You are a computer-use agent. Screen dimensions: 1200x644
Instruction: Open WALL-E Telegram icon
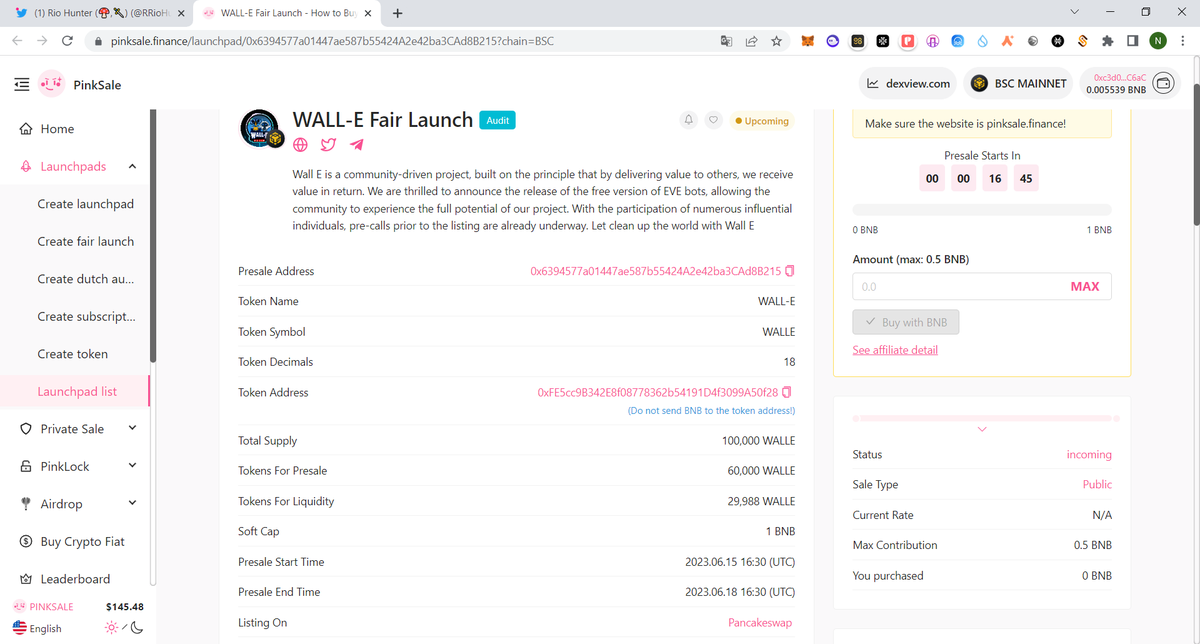click(356, 144)
